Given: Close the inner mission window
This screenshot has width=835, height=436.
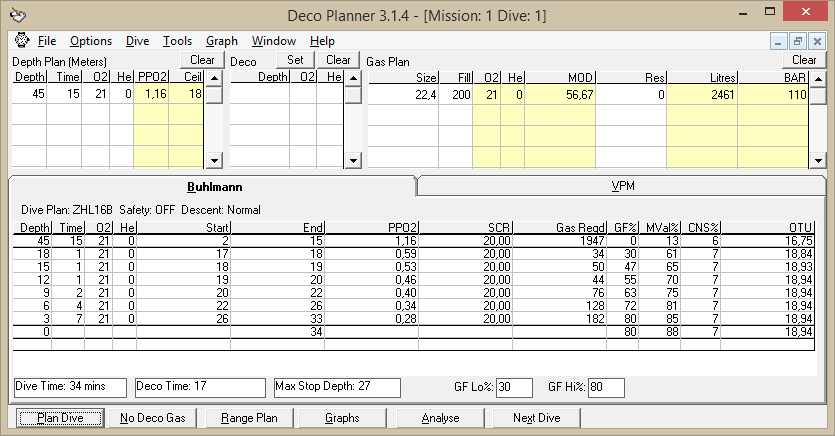Looking at the screenshot, I should tap(816, 41).
